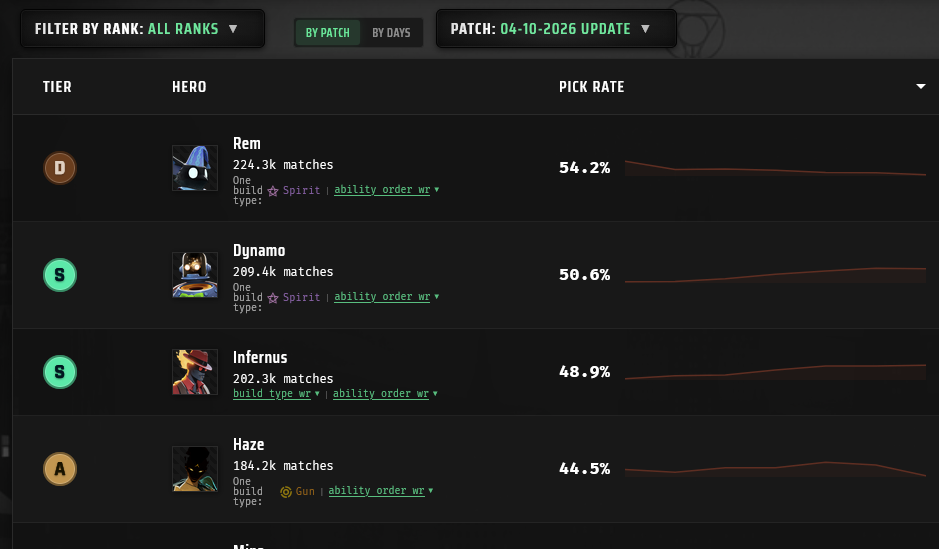939x549 pixels.
Task: Open the Haze hero name
Action: pyautogui.click(x=249, y=444)
